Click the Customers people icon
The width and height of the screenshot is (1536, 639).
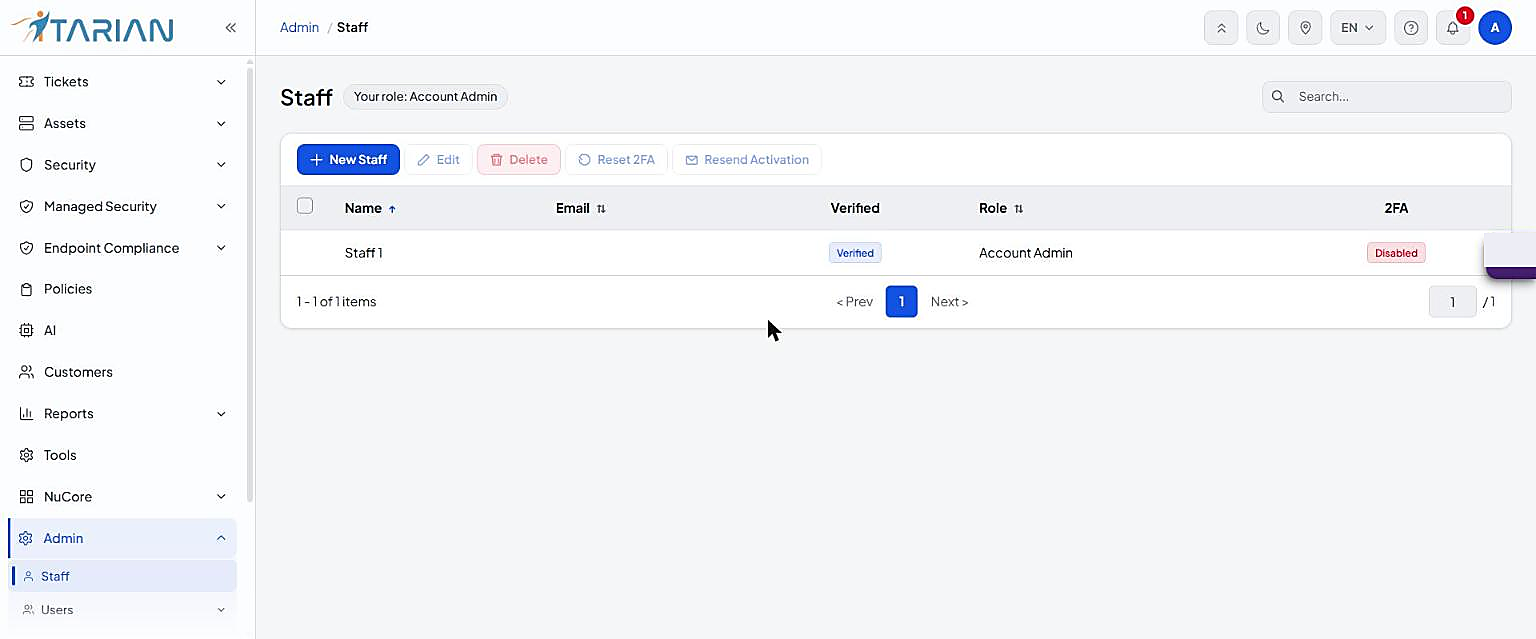click(27, 372)
